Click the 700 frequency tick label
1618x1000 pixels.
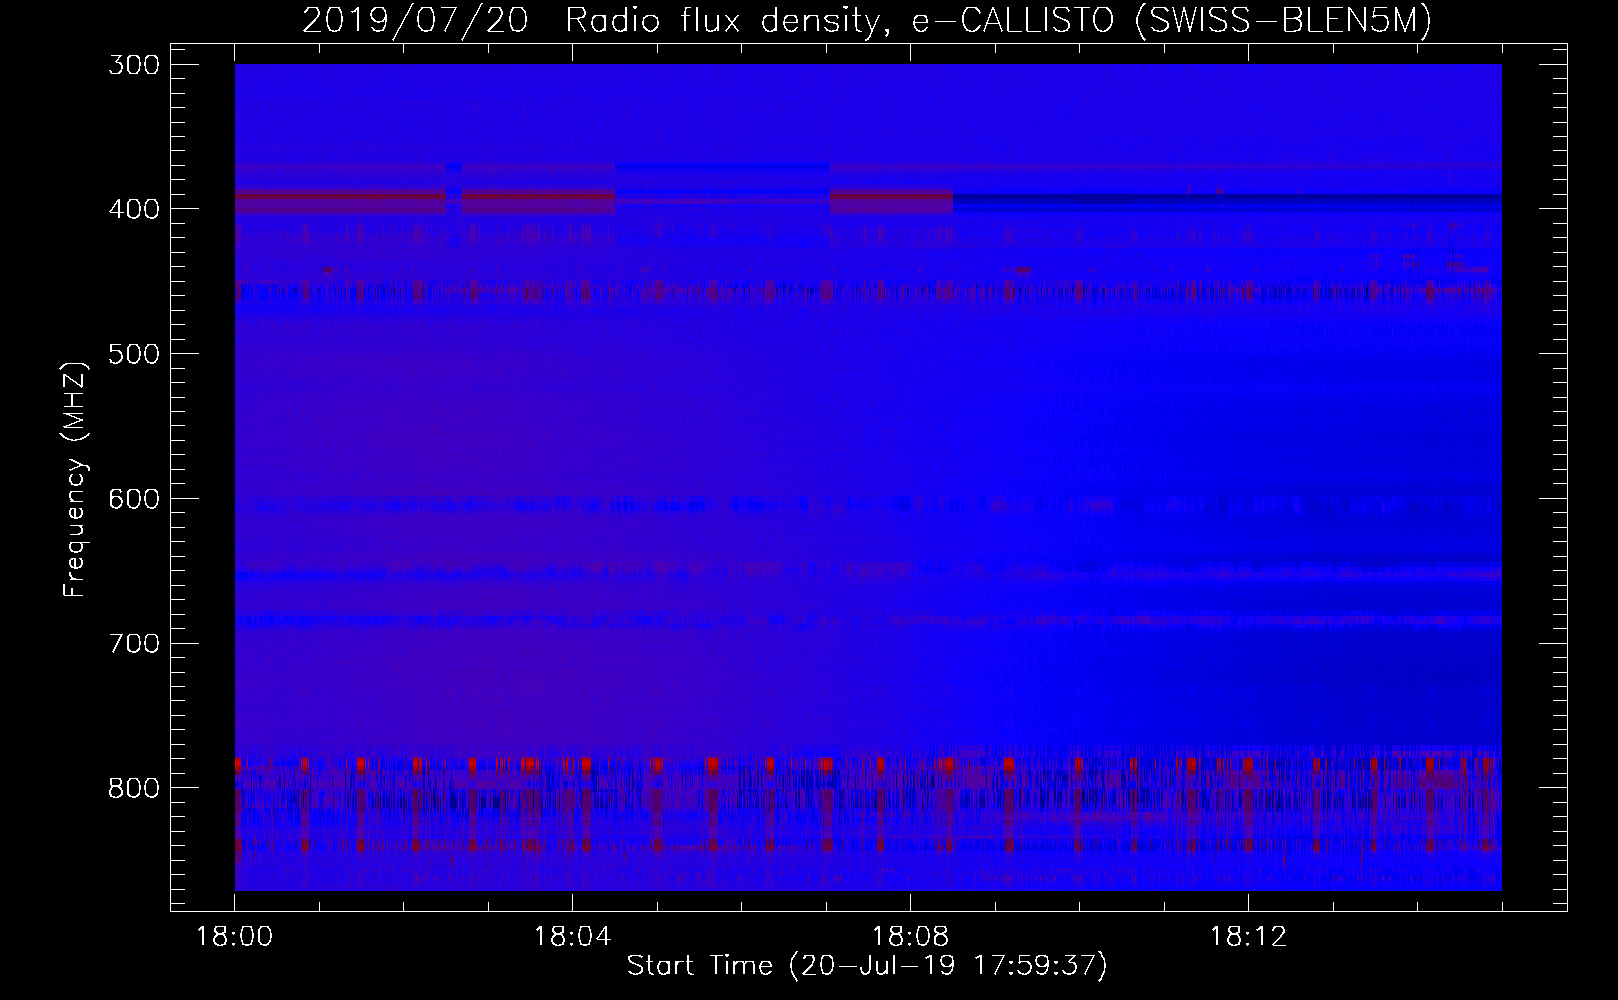(x=132, y=643)
